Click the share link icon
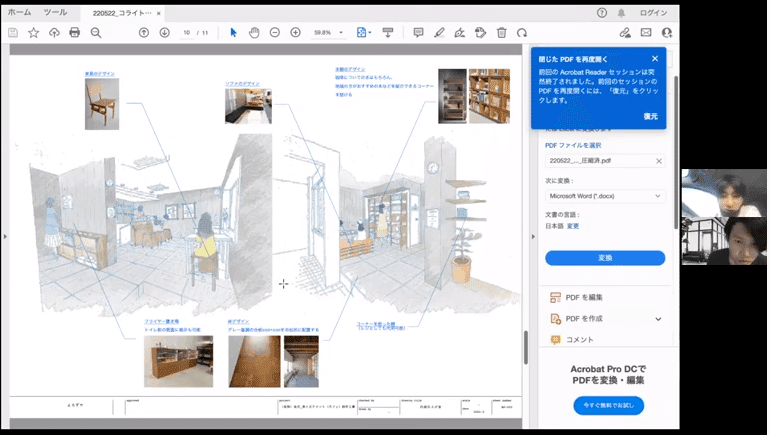770x435 pixels. 625,33
